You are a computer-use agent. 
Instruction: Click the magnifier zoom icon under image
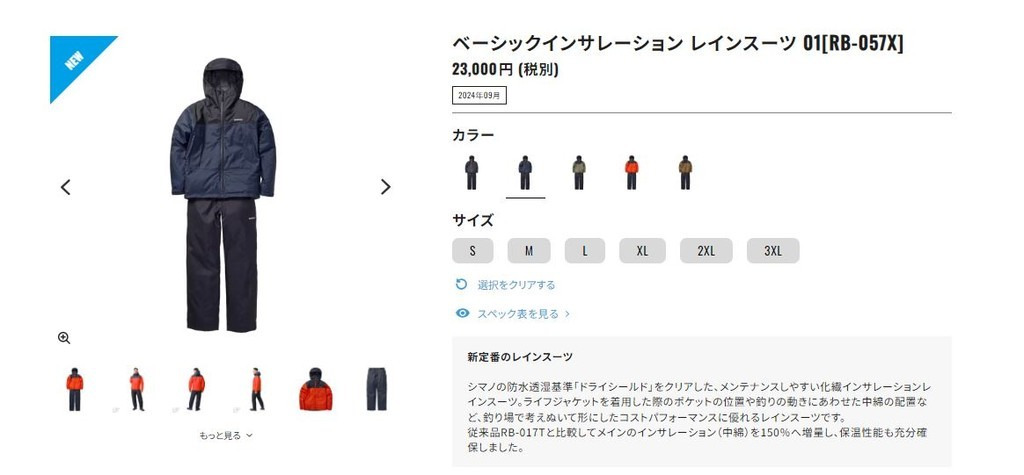[64, 338]
